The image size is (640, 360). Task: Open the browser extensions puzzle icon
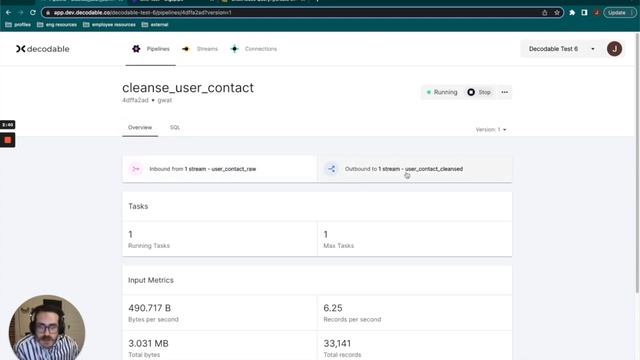click(x=572, y=13)
